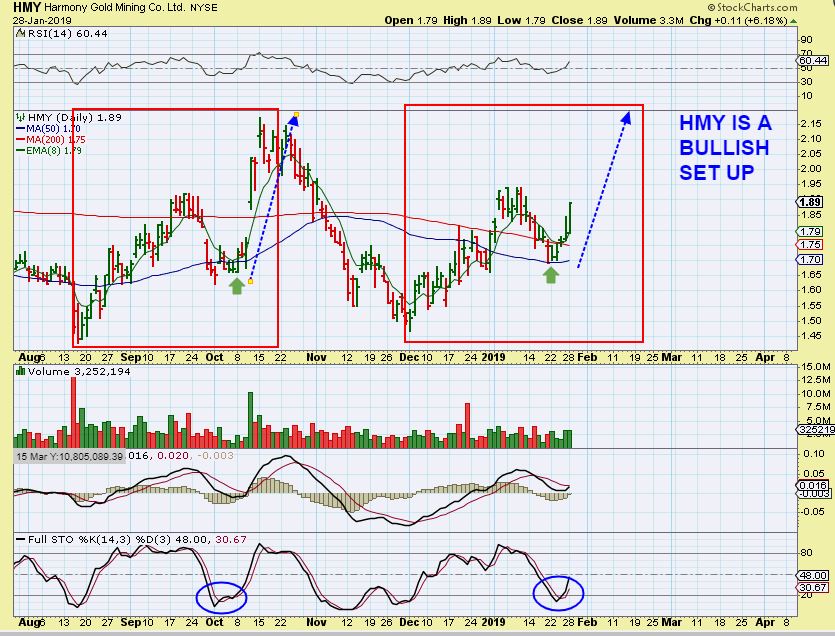Click 'Dec' on the bottom stochastic date axis
Viewport: 835px width, 636px height.
[409, 622]
